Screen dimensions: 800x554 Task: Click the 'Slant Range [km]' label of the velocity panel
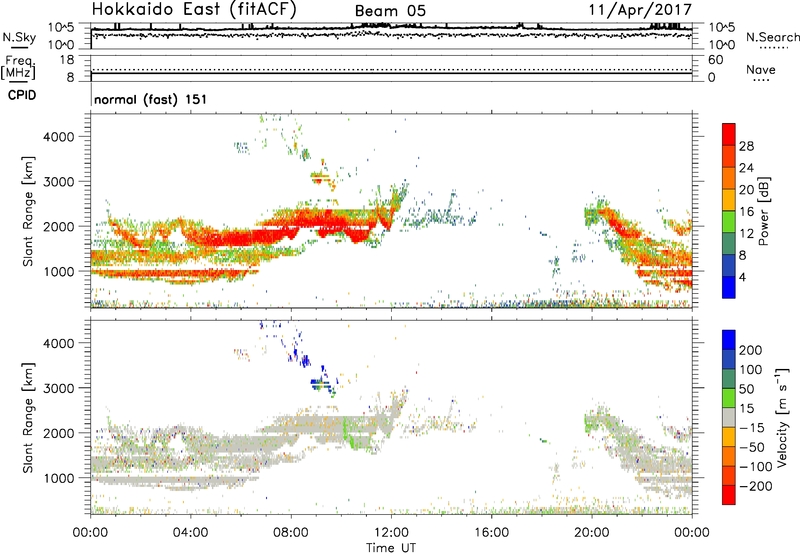[x=28, y=418]
